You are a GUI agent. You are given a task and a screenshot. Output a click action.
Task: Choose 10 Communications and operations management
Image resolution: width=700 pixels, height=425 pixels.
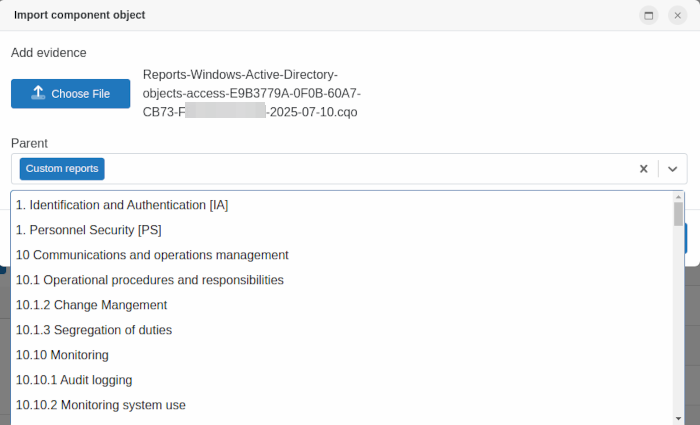[152, 255]
